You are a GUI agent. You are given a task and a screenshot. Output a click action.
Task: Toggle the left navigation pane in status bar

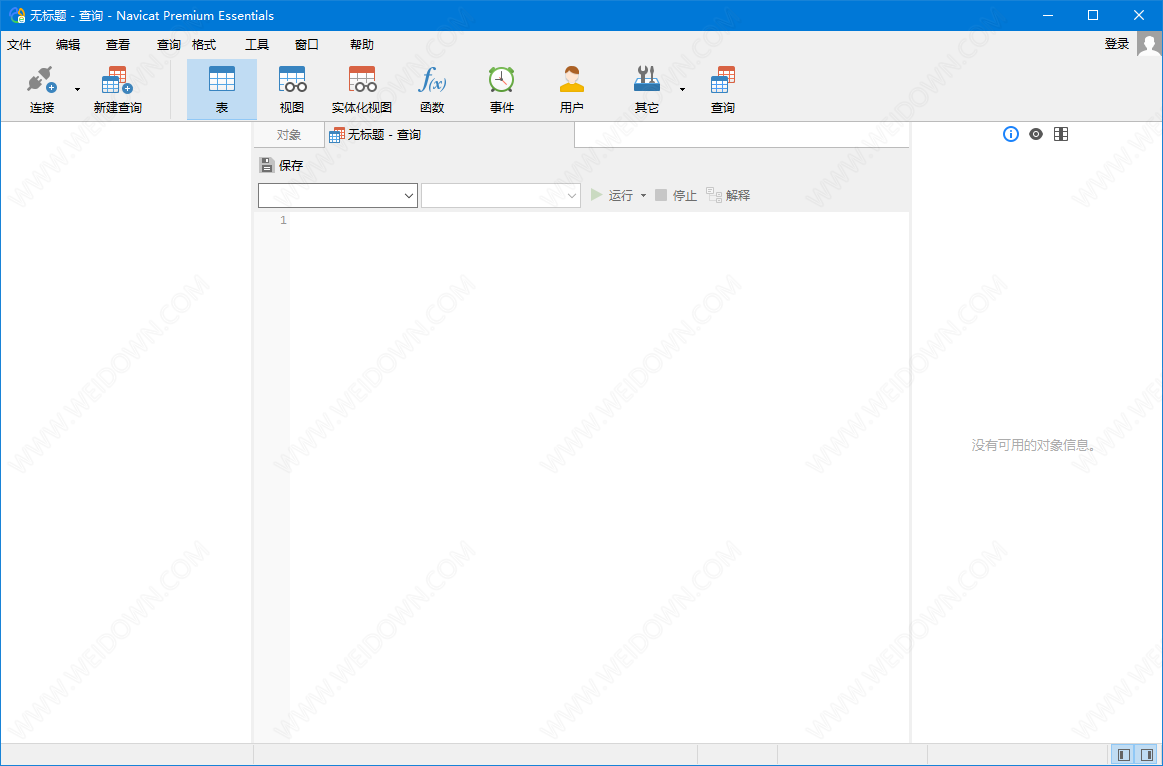(x=1124, y=755)
